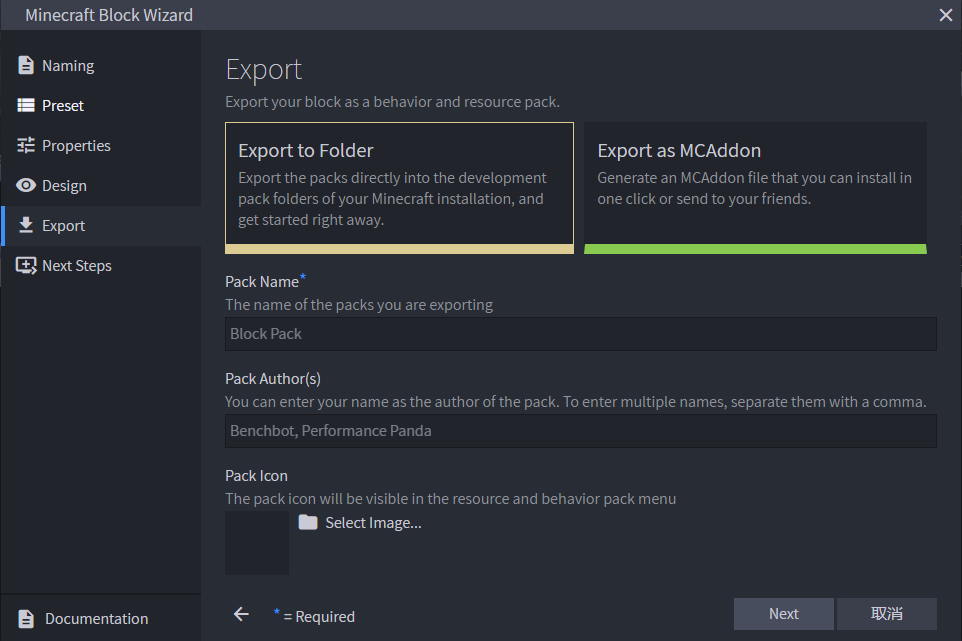Click the "Minecraft Block Wizard" title text
962x641 pixels.
[x=109, y=15]
